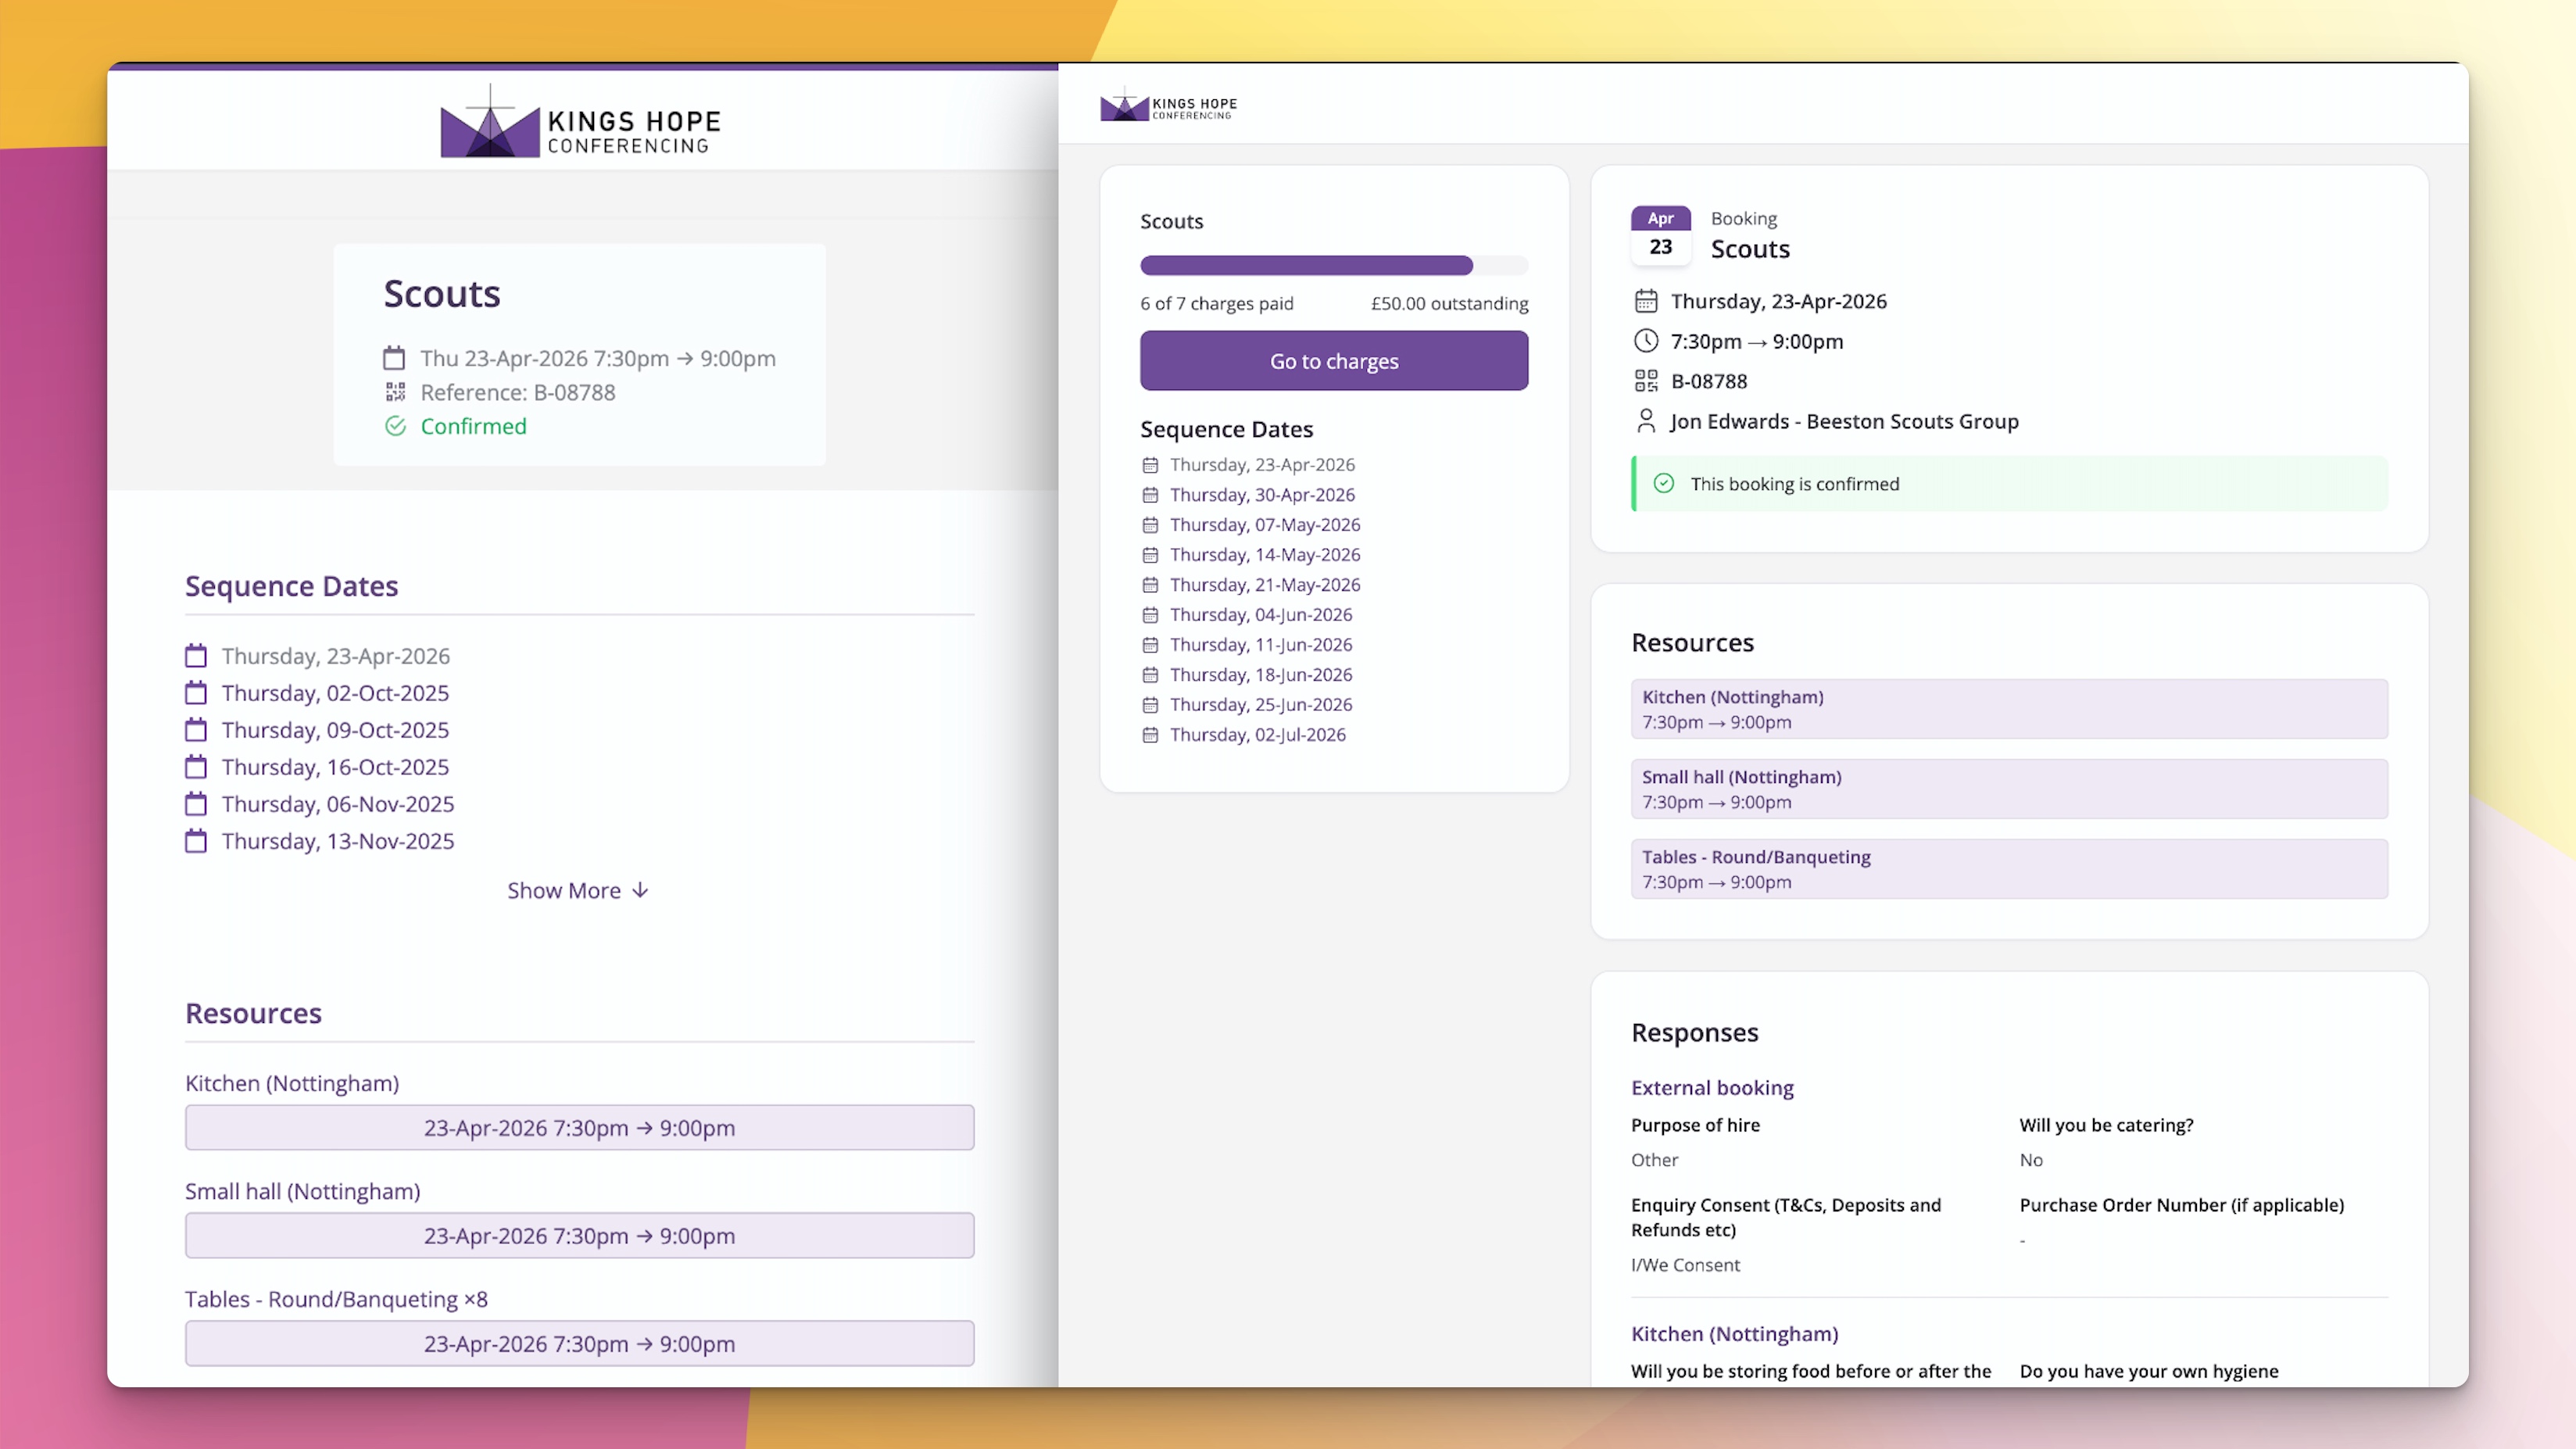2576x1449 pixels.
Task: Click calendar icon next to Thursday, 11-Jun-2026
Action: point(1150,645)
